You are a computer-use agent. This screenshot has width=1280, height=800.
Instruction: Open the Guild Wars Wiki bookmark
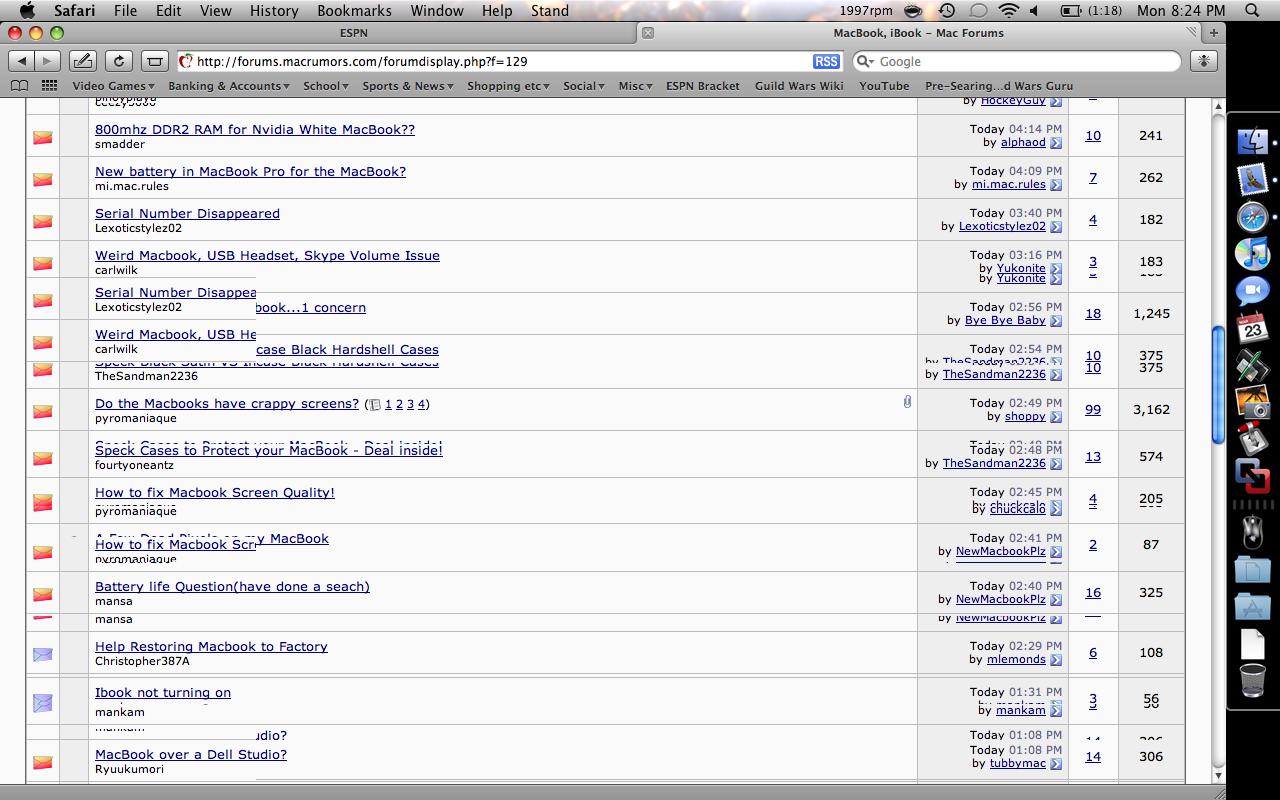799,86
